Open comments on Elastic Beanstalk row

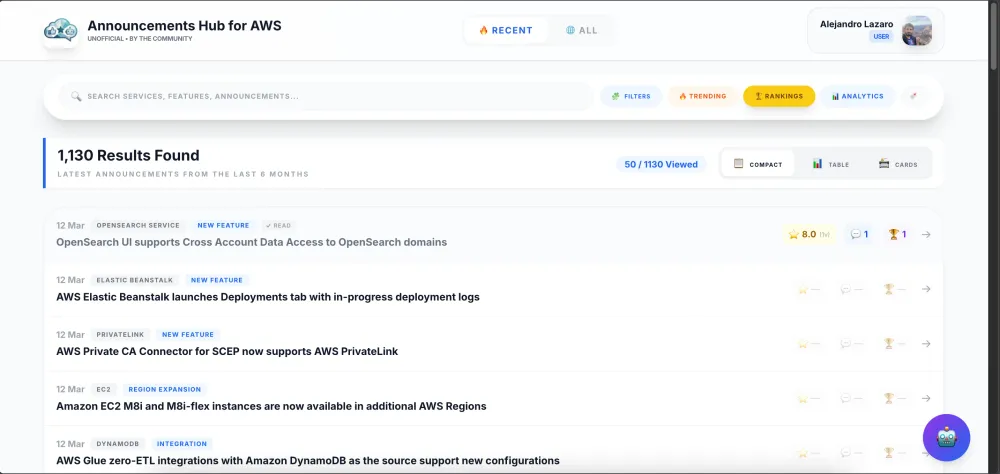pos(851,289)
